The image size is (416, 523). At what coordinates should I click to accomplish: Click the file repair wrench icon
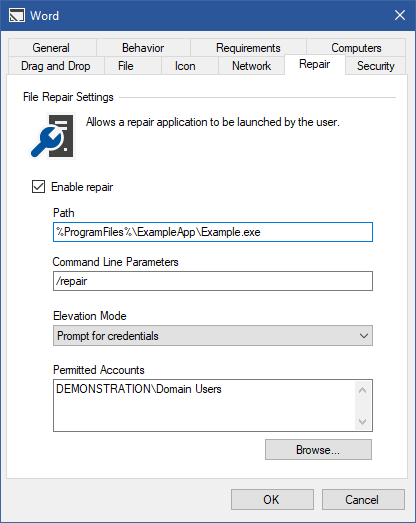click(52, 136)
